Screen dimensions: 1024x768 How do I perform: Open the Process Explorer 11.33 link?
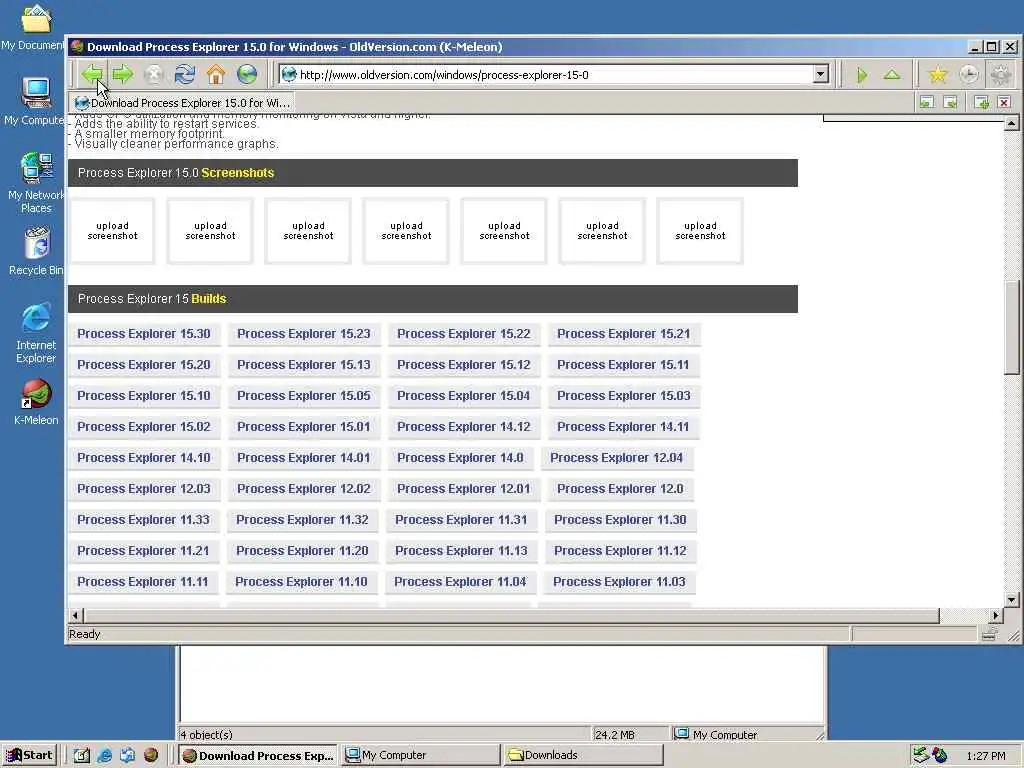pyautogui.click(x=143, y=520)
